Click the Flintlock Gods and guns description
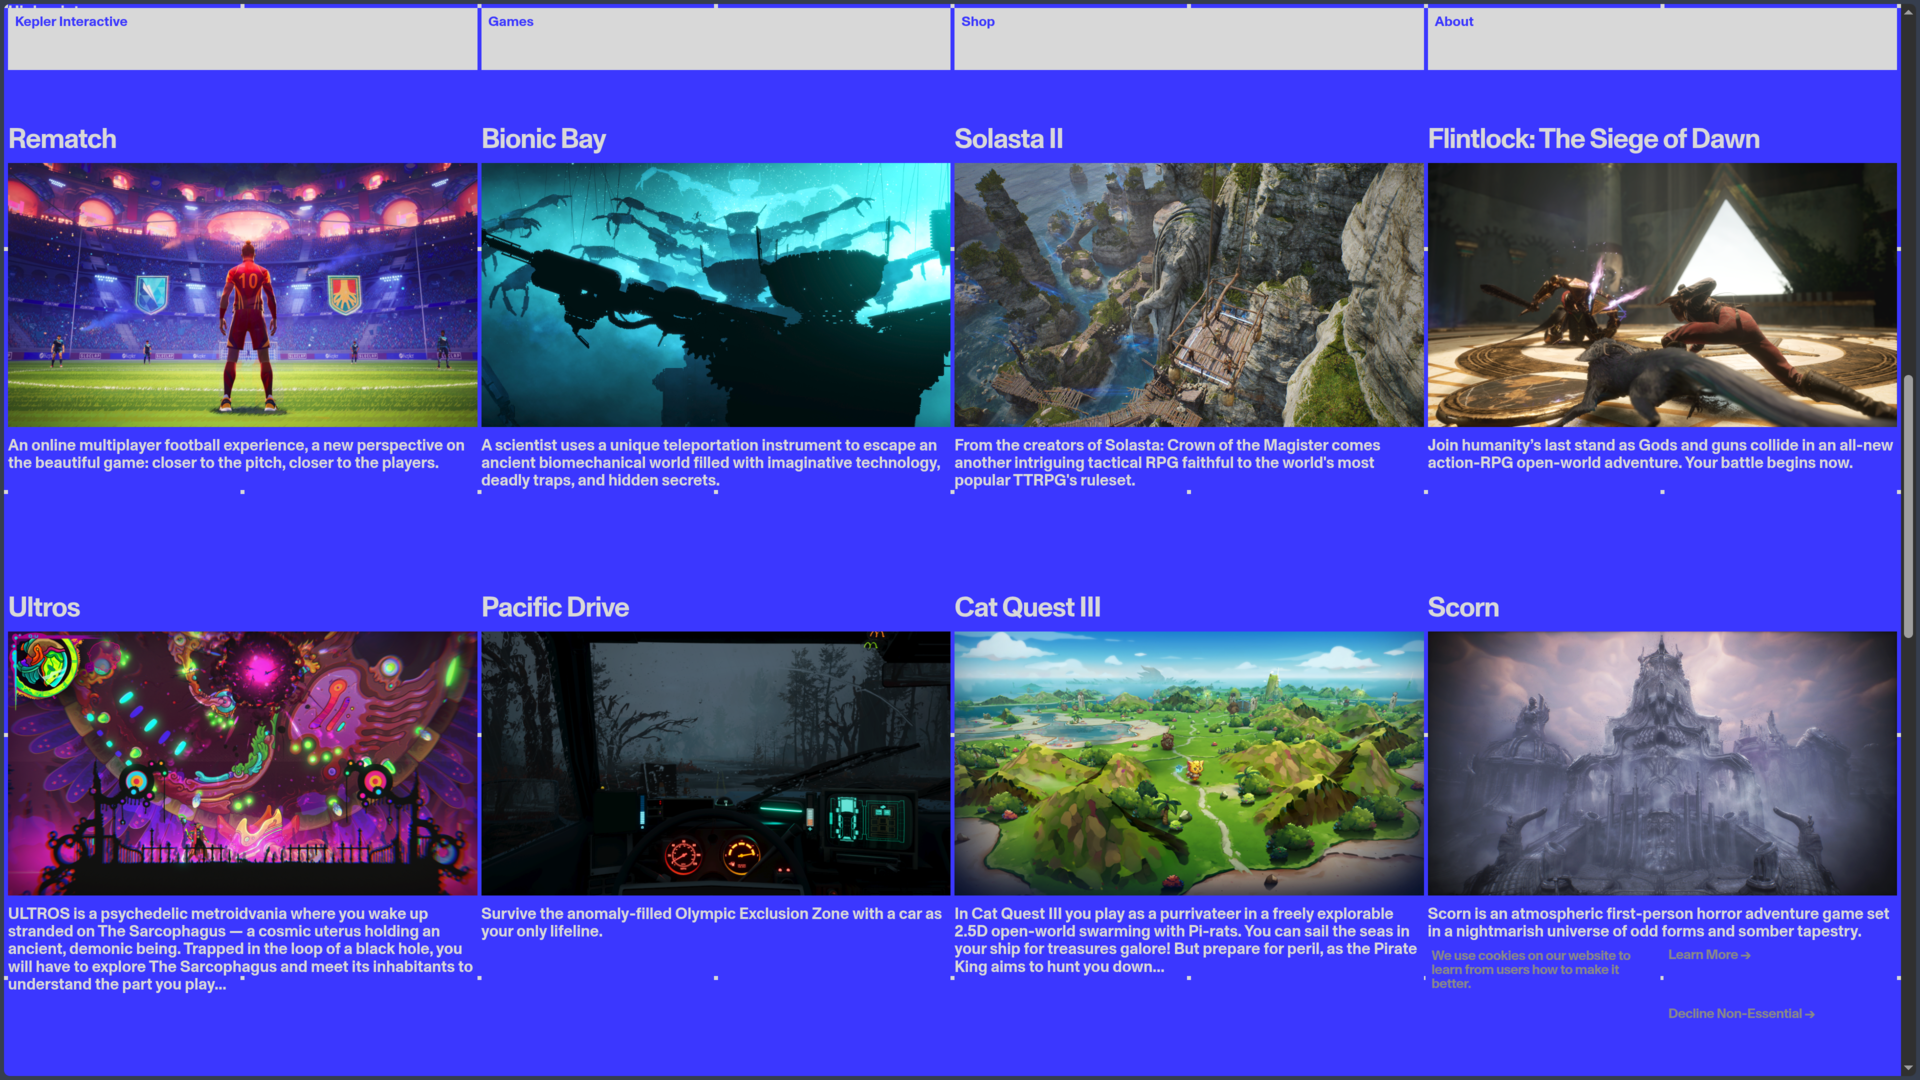 [1660, 454]
